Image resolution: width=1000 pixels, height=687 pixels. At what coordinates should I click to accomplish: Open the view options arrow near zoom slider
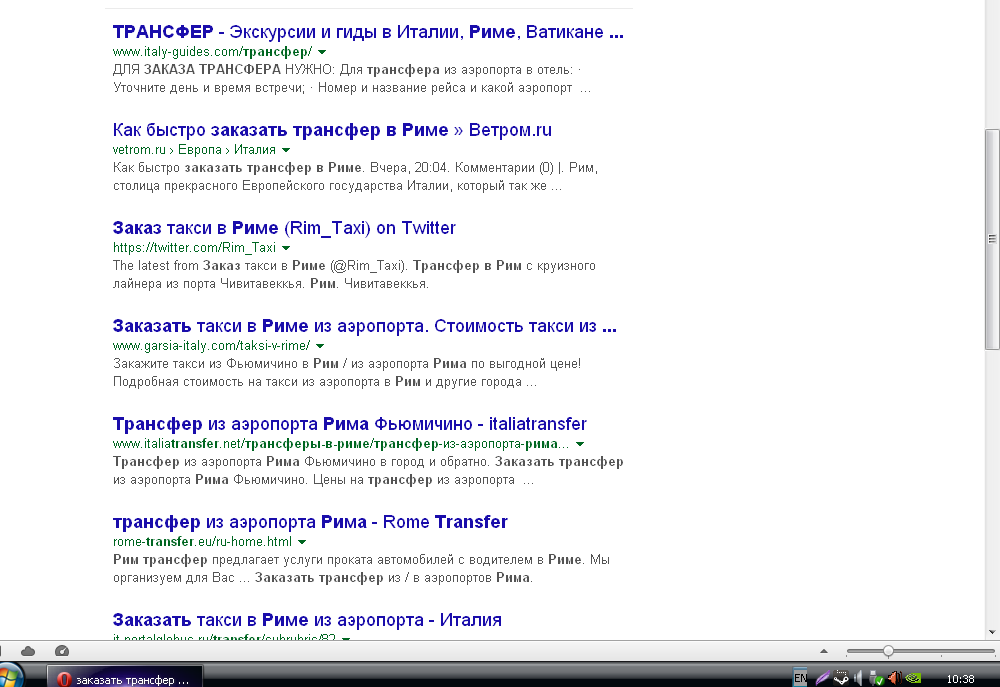point(823,651)
